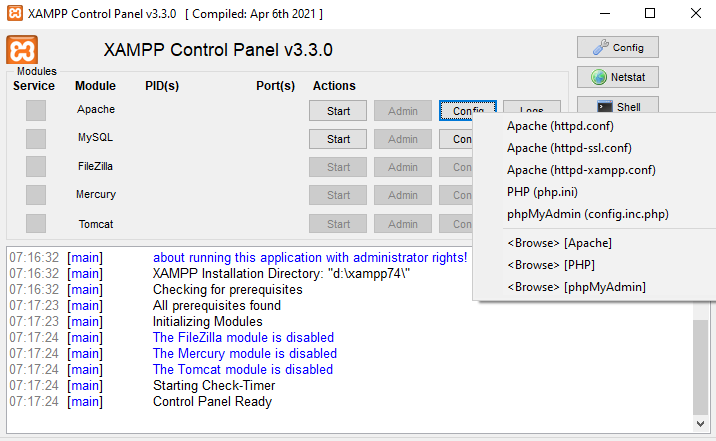This screenshot has height=441, width=716.
Task: Click log line 'The FileZilla module is disabled'
Action: [x=243, y=337]
